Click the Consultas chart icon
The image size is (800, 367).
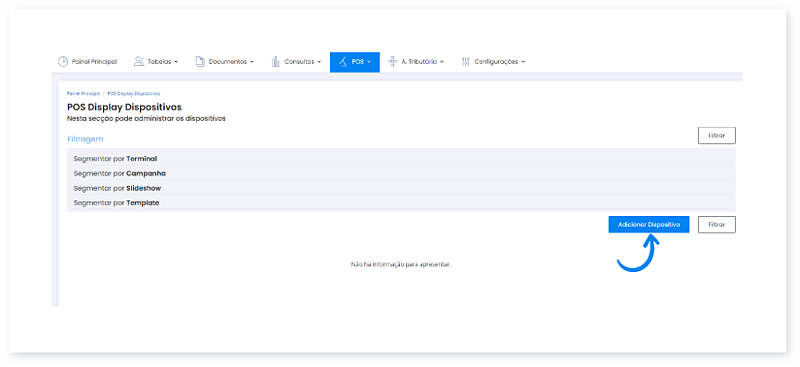pos(276,61)
